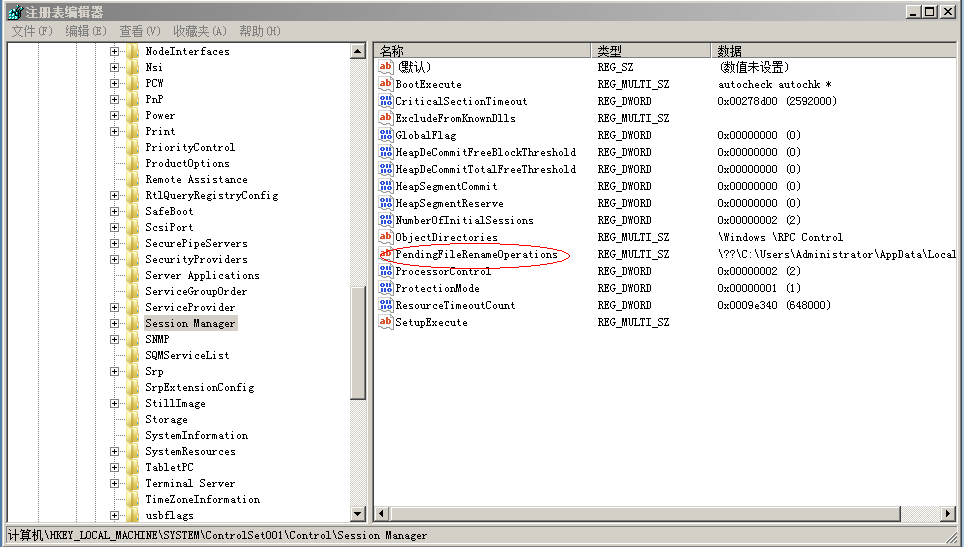Click the Session Manager folder icon
The width and height of the screenshot is (964, 547).
click(133, 323)
